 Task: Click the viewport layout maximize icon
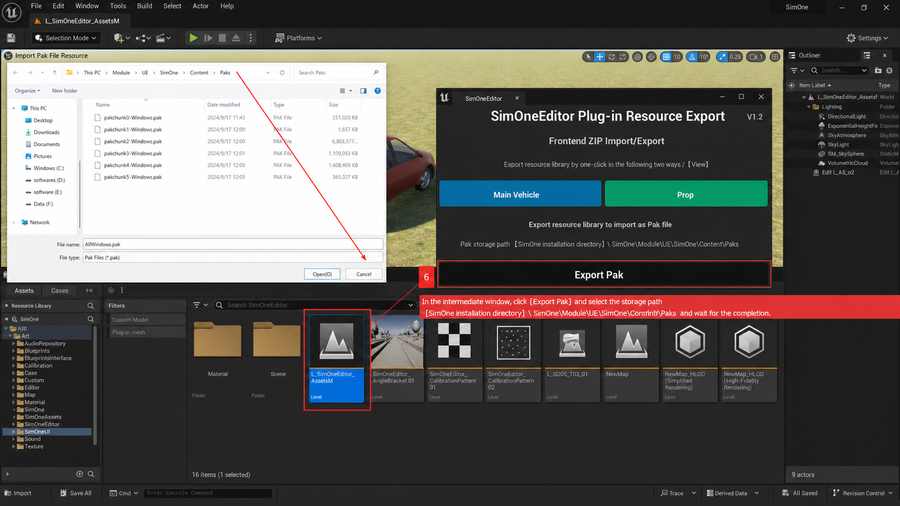(x=775, y=56)
